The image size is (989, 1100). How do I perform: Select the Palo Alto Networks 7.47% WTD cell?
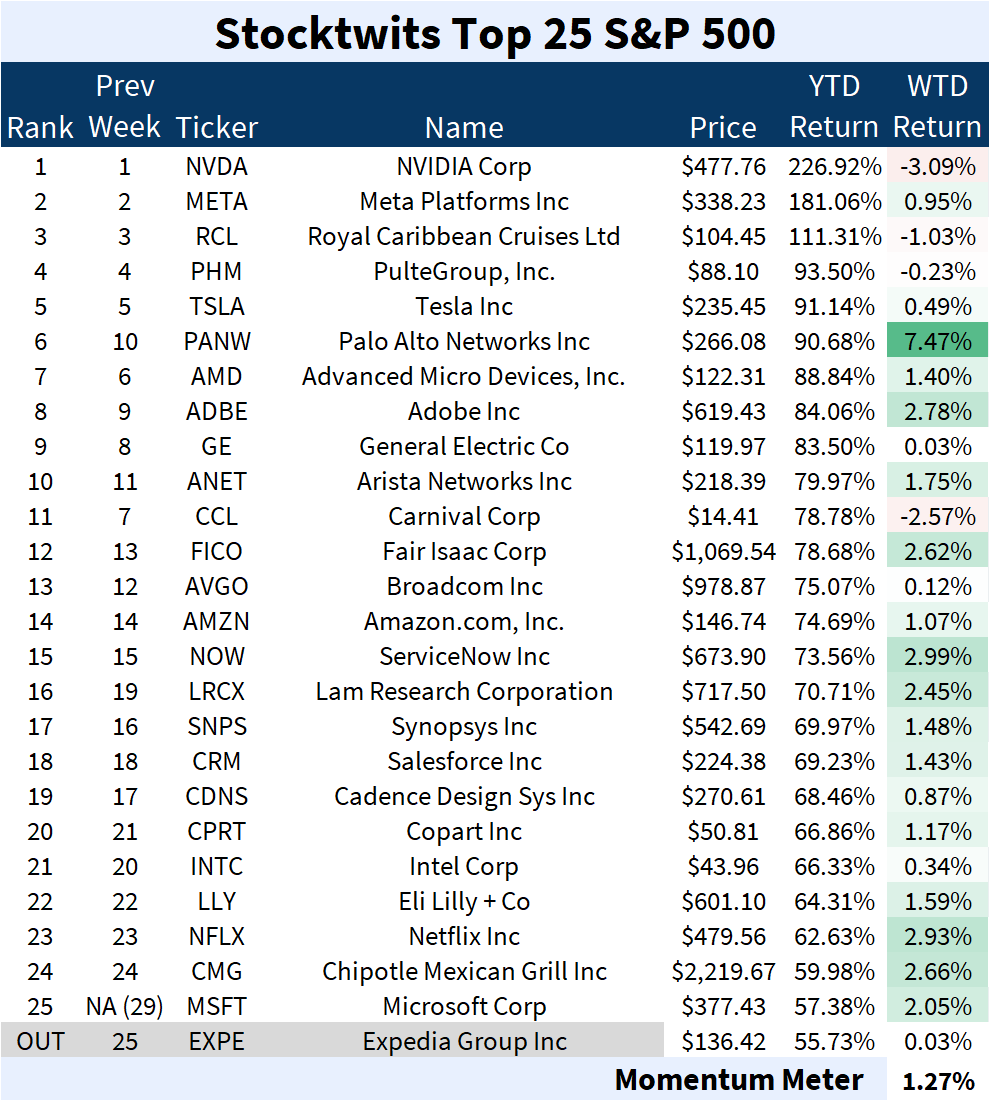[937, 341]
